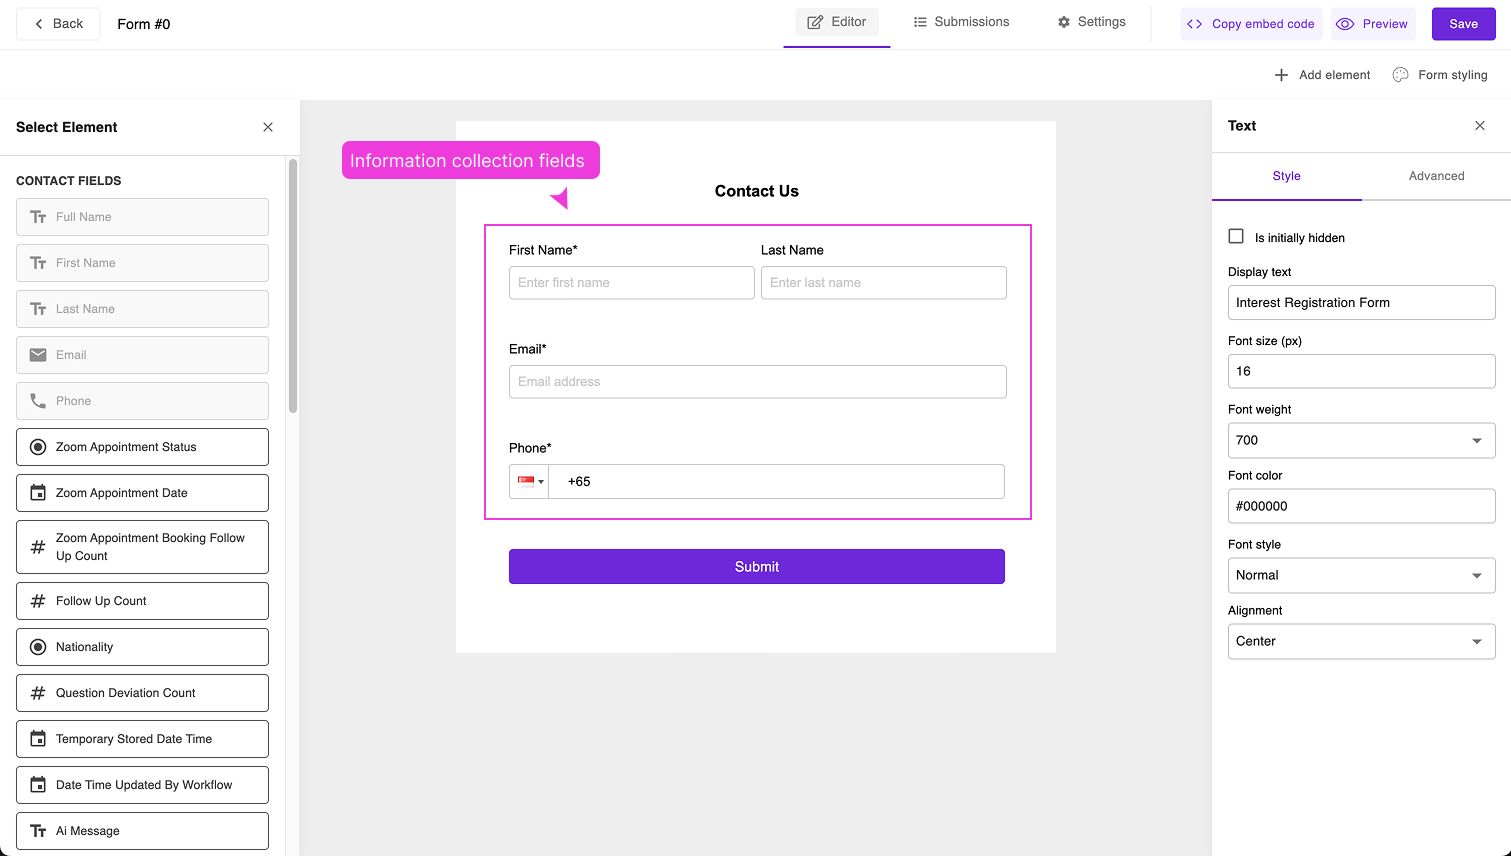Open the Font weight dropdown

[x=1361, y=440]
